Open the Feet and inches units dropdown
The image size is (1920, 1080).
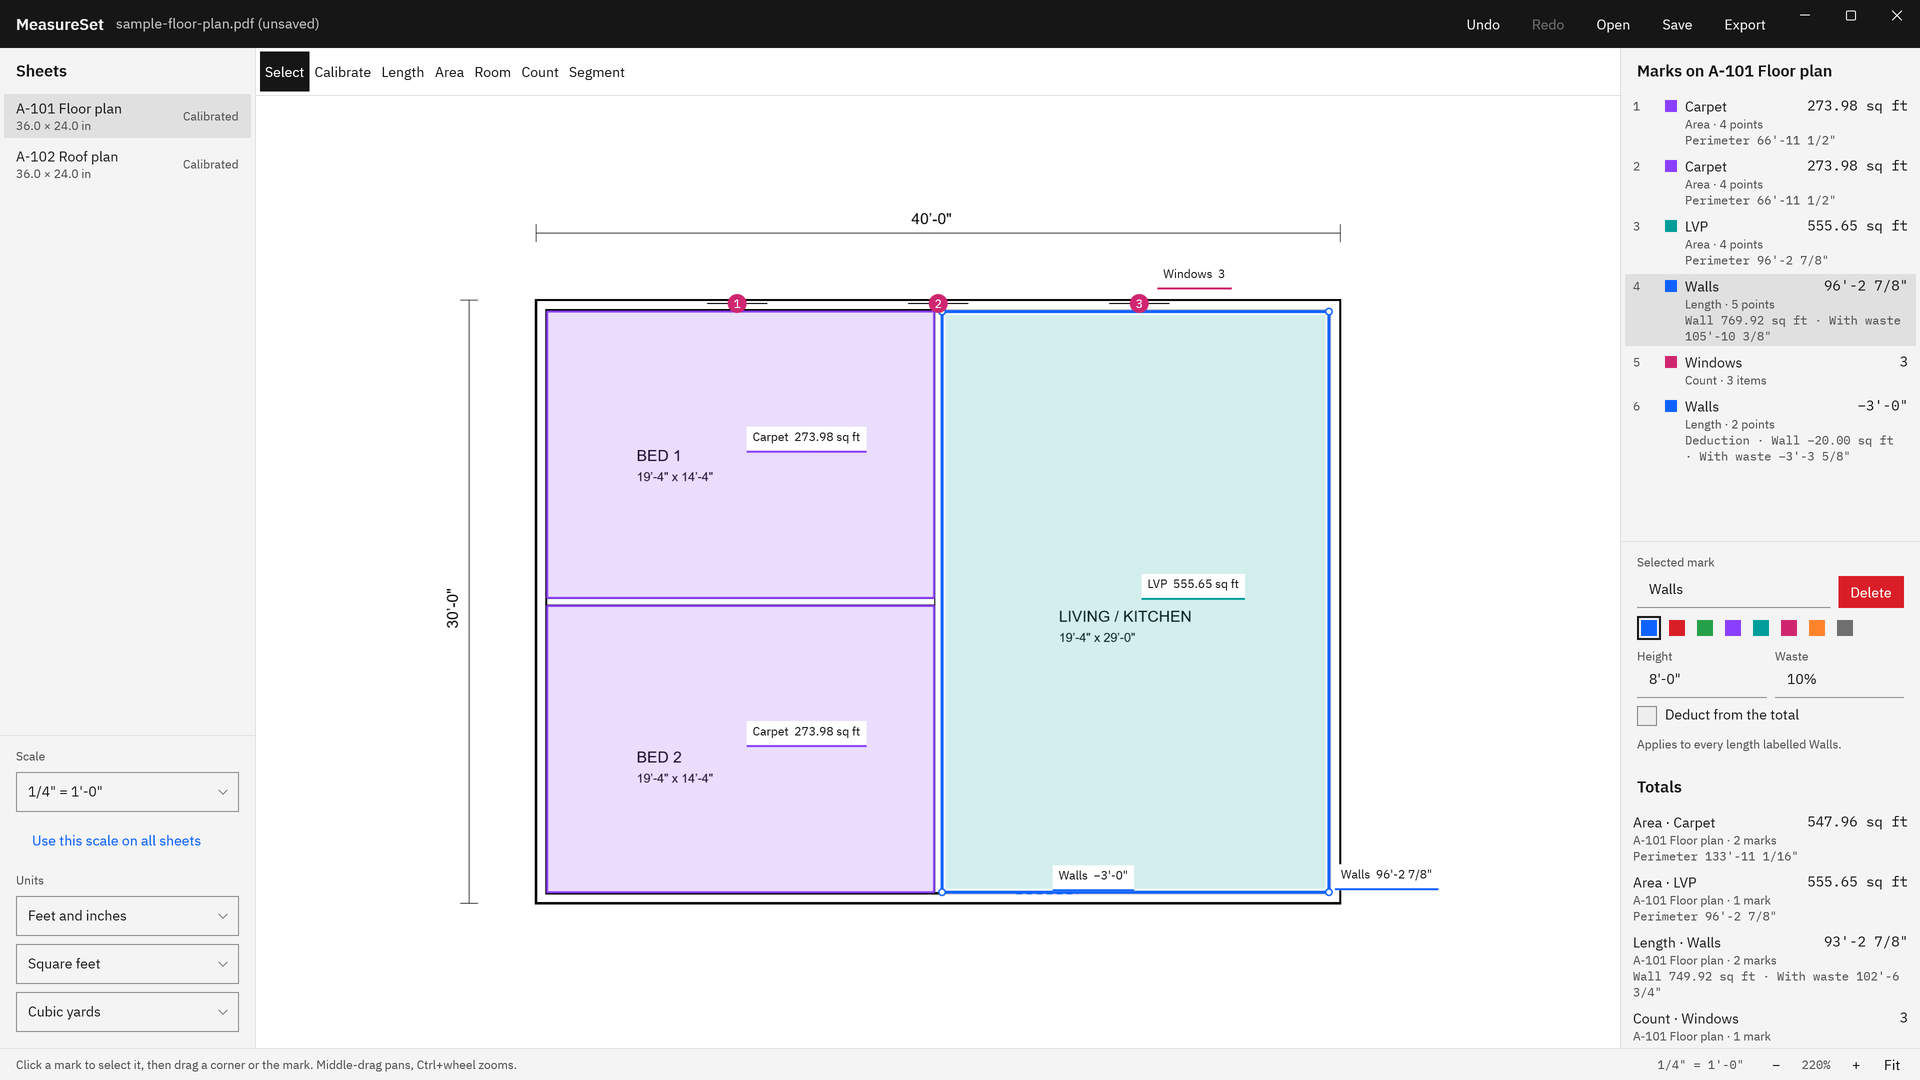(x=127, y=916)
